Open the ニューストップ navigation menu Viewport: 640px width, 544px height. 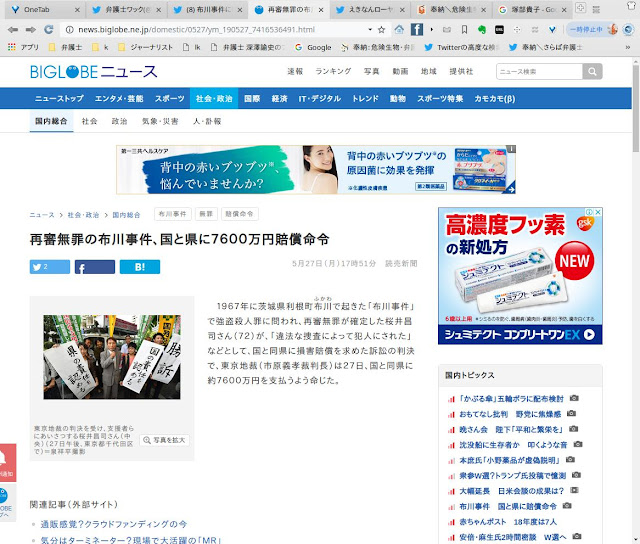tap(59, 98)
